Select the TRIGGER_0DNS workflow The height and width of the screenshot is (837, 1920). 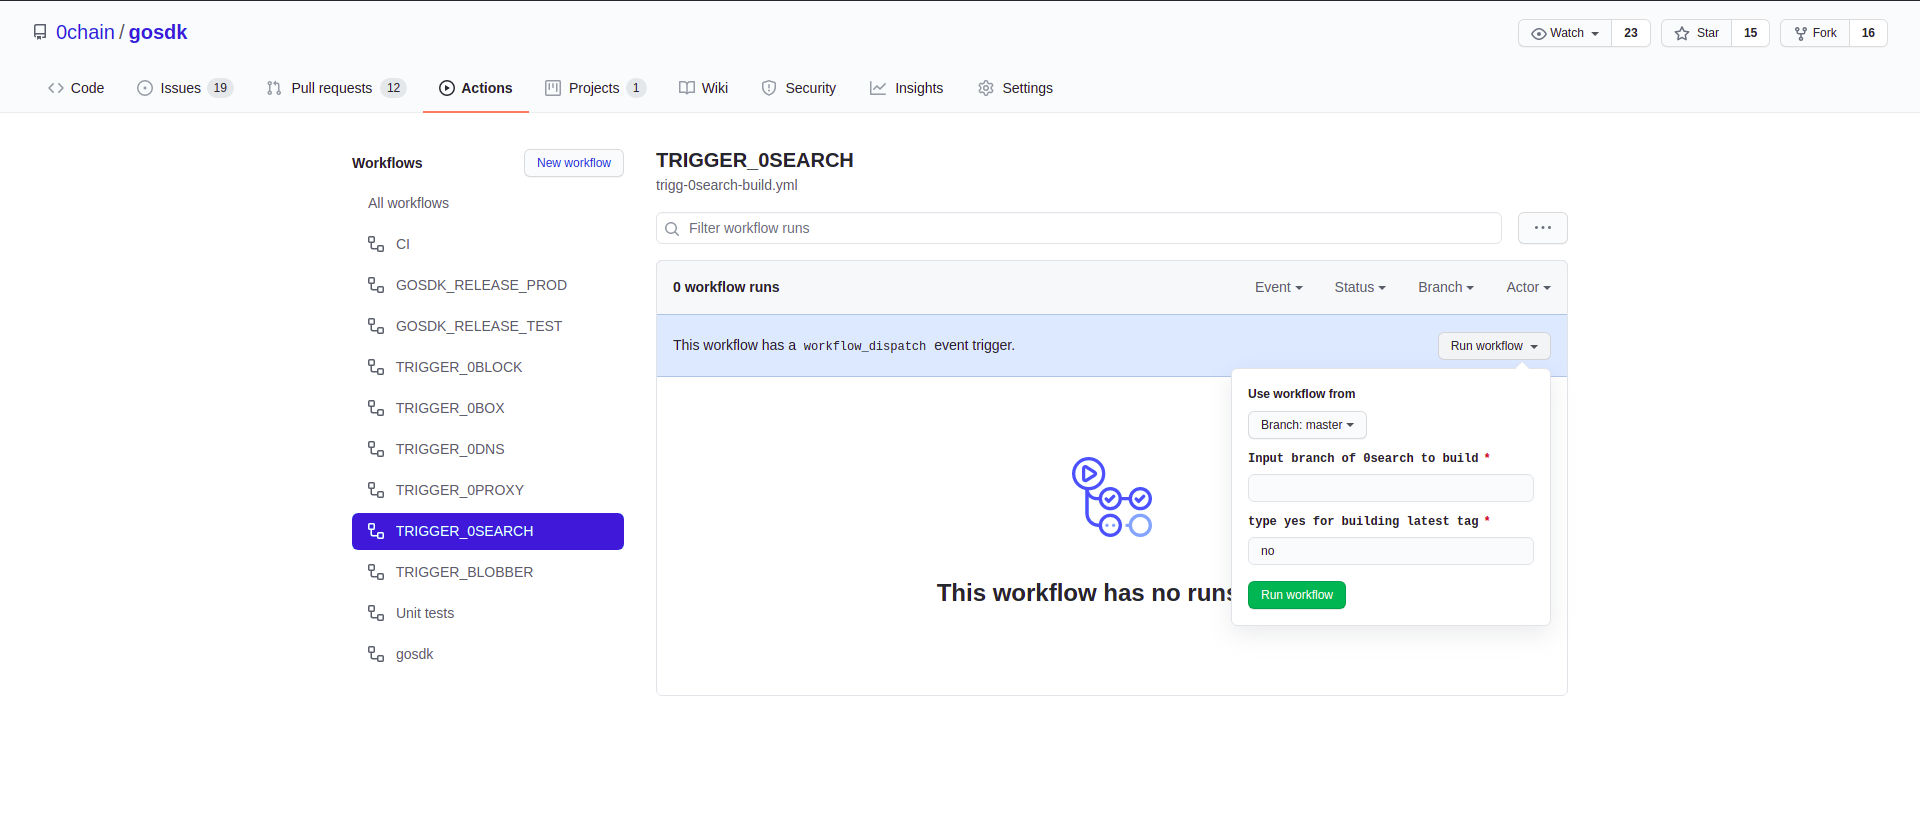pyautogui.click(x=488, y=449)
